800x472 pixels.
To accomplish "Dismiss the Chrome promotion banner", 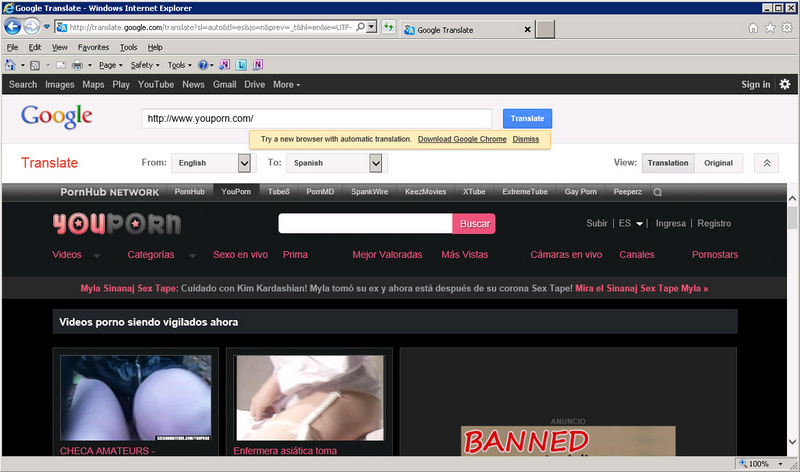I will click(x=526, y=139).
